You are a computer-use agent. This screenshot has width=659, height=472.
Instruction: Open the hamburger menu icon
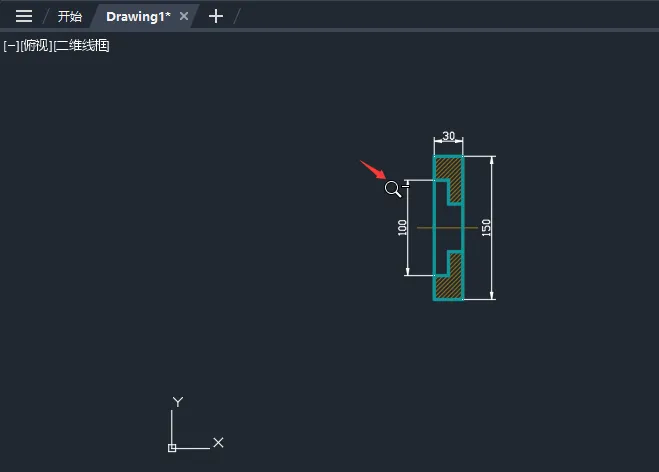tap(24, 16)
